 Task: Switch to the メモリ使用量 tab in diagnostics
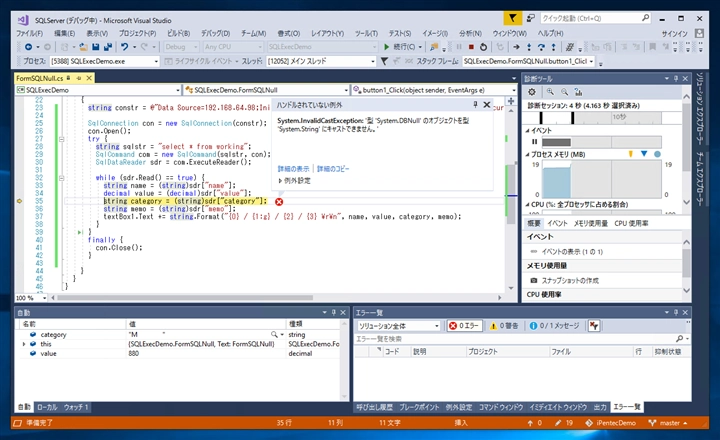591,223
